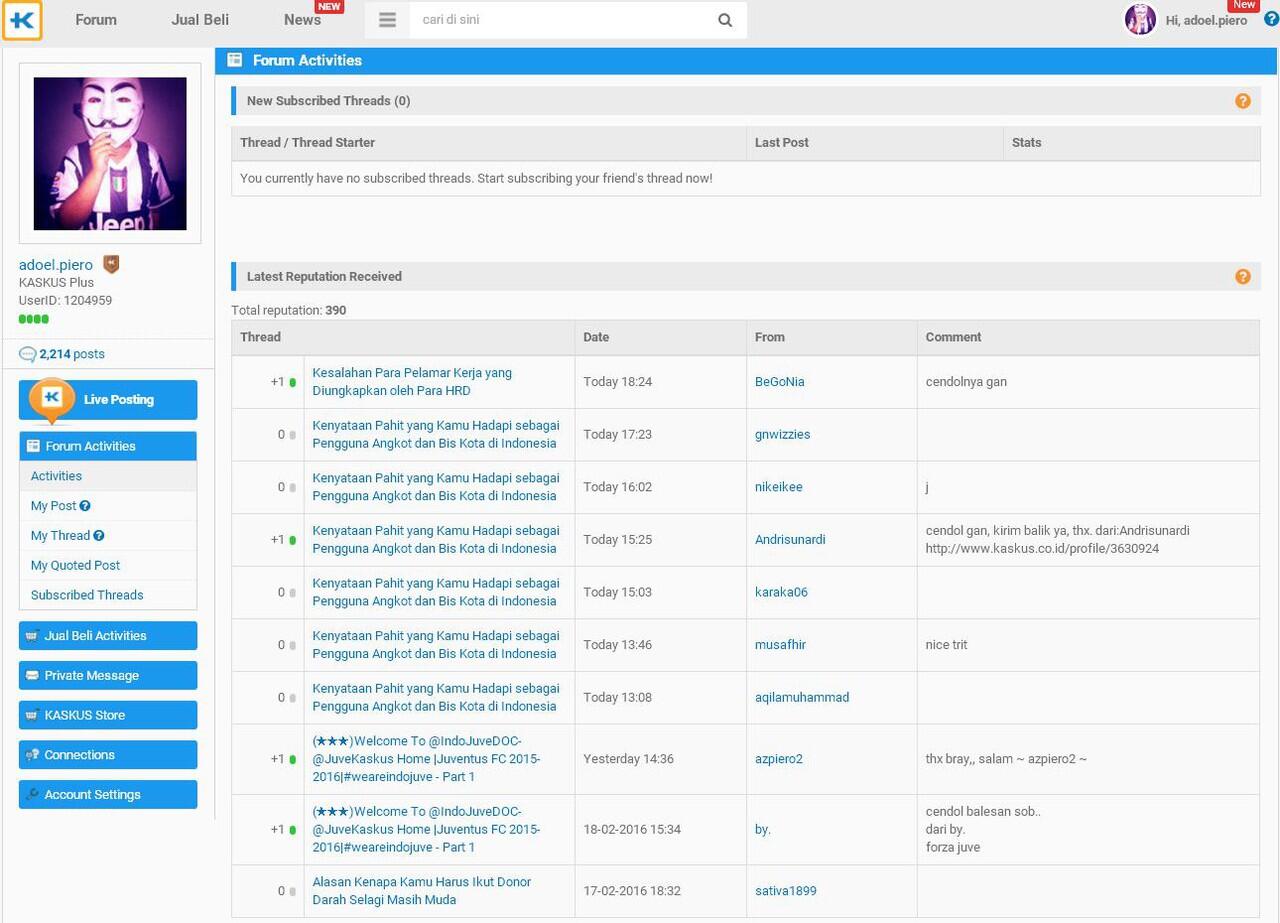Click the '18-02-2016 15:34' date cell
The width and height of the screenshot is (1280, 923).
click(x=632, y=829)
